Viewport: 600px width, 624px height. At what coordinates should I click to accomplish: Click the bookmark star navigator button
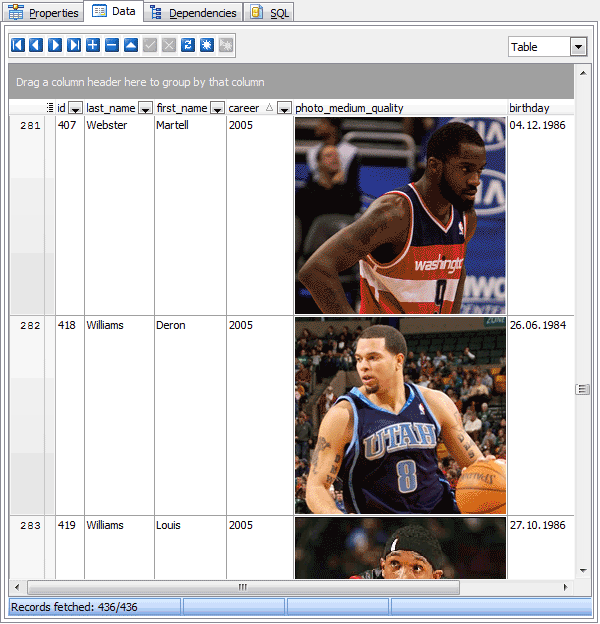click(207, 46)
